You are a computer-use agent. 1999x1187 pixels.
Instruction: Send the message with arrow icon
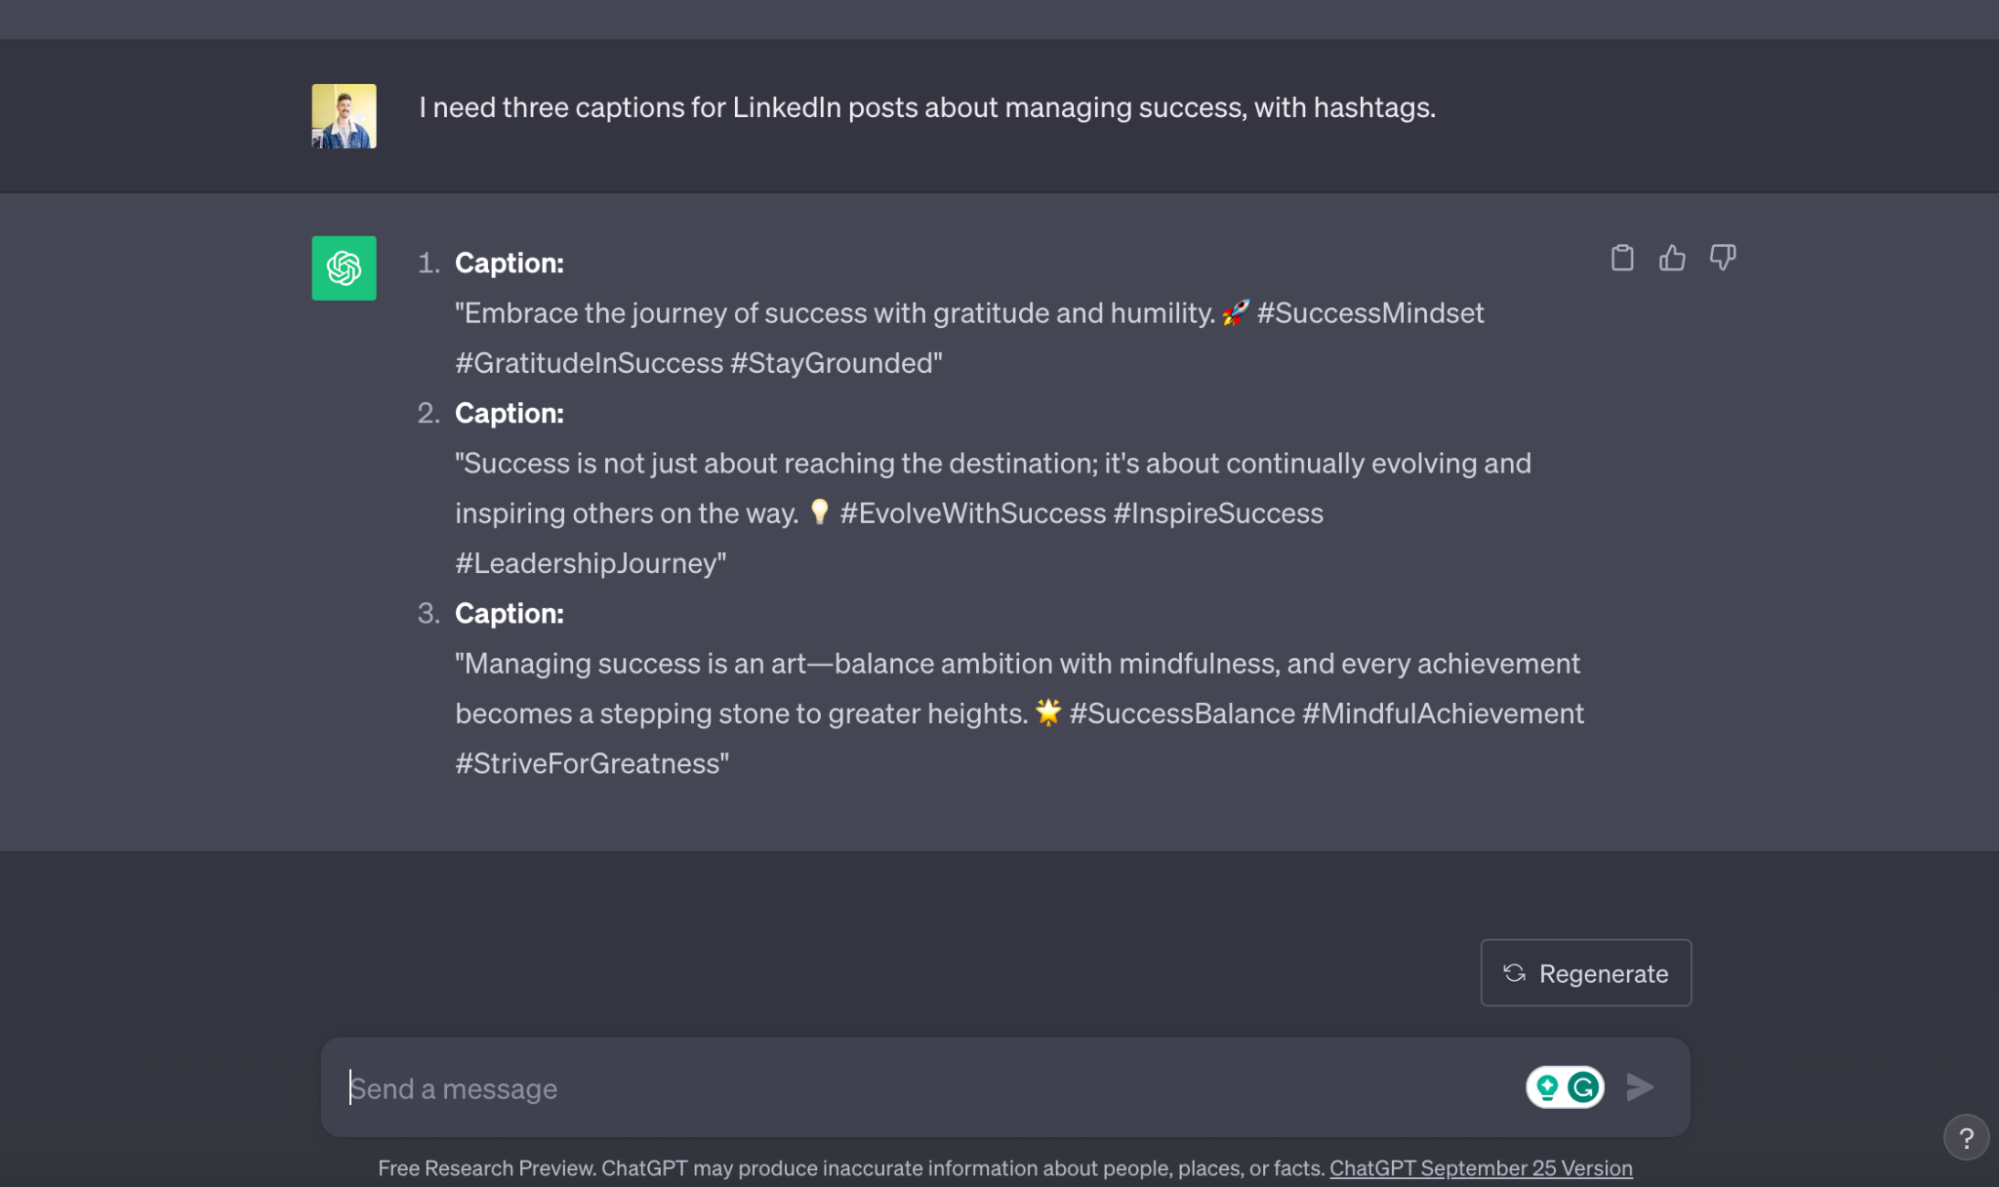tap(1640, 1087)
